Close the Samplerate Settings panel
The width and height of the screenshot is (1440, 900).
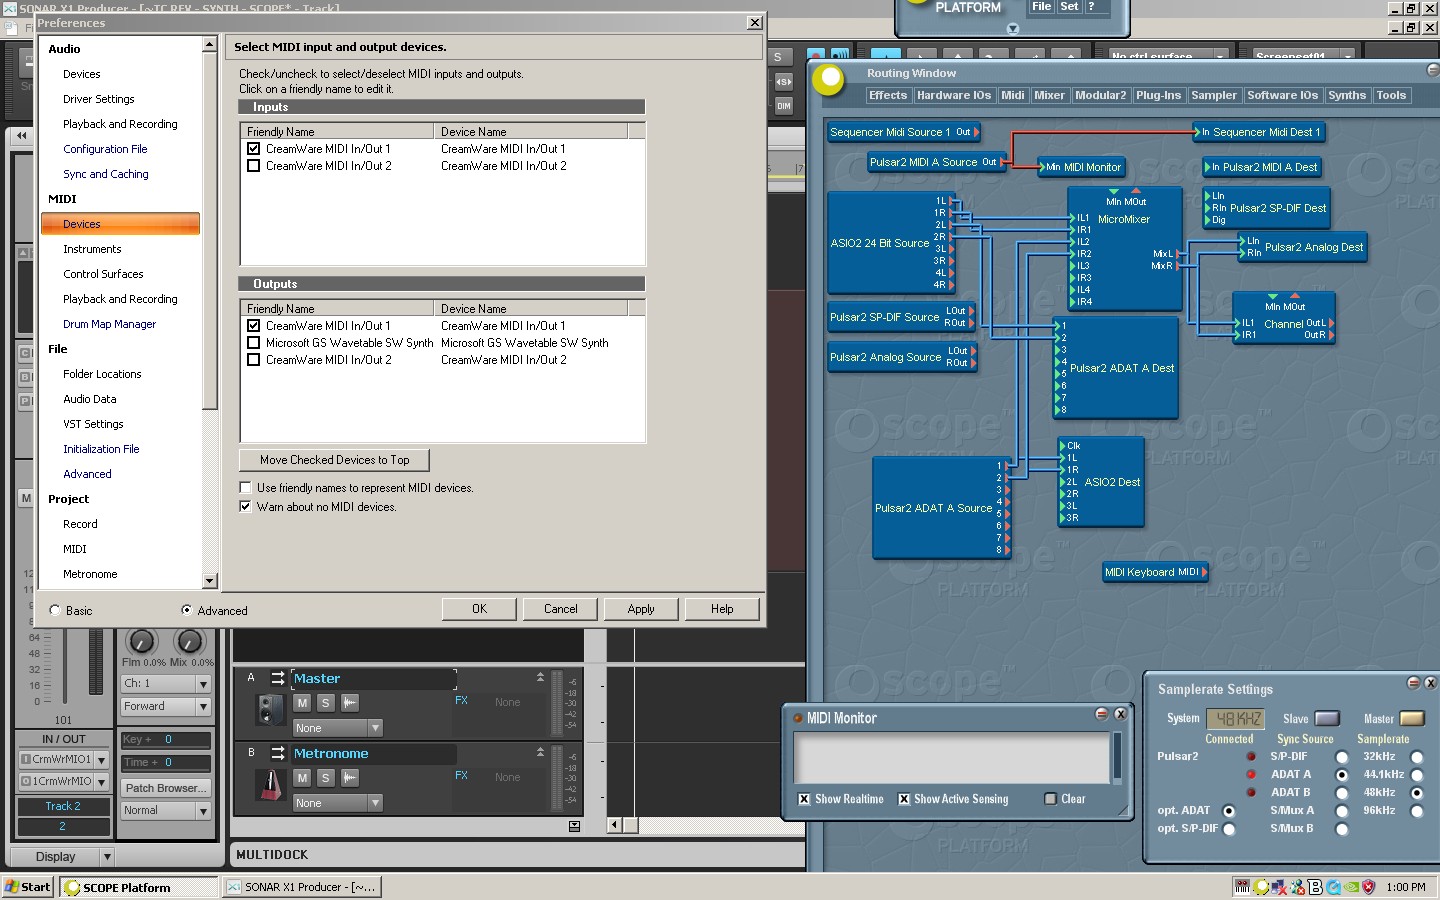point(1430,683)
